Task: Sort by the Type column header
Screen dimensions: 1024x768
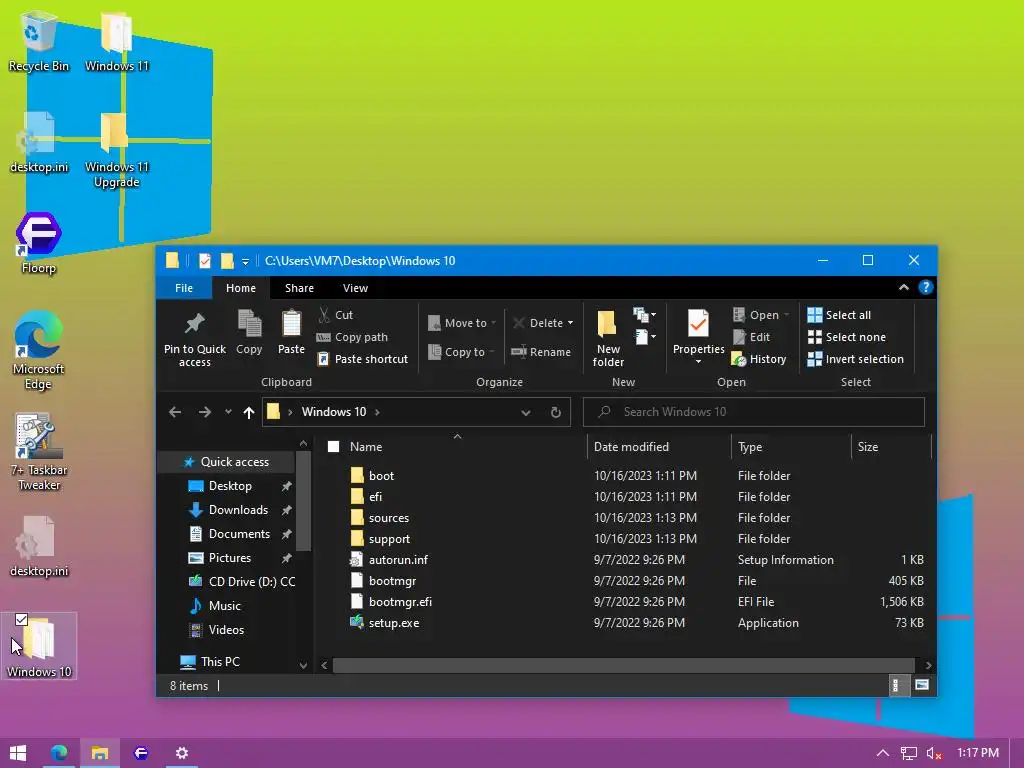Action: 791,447
